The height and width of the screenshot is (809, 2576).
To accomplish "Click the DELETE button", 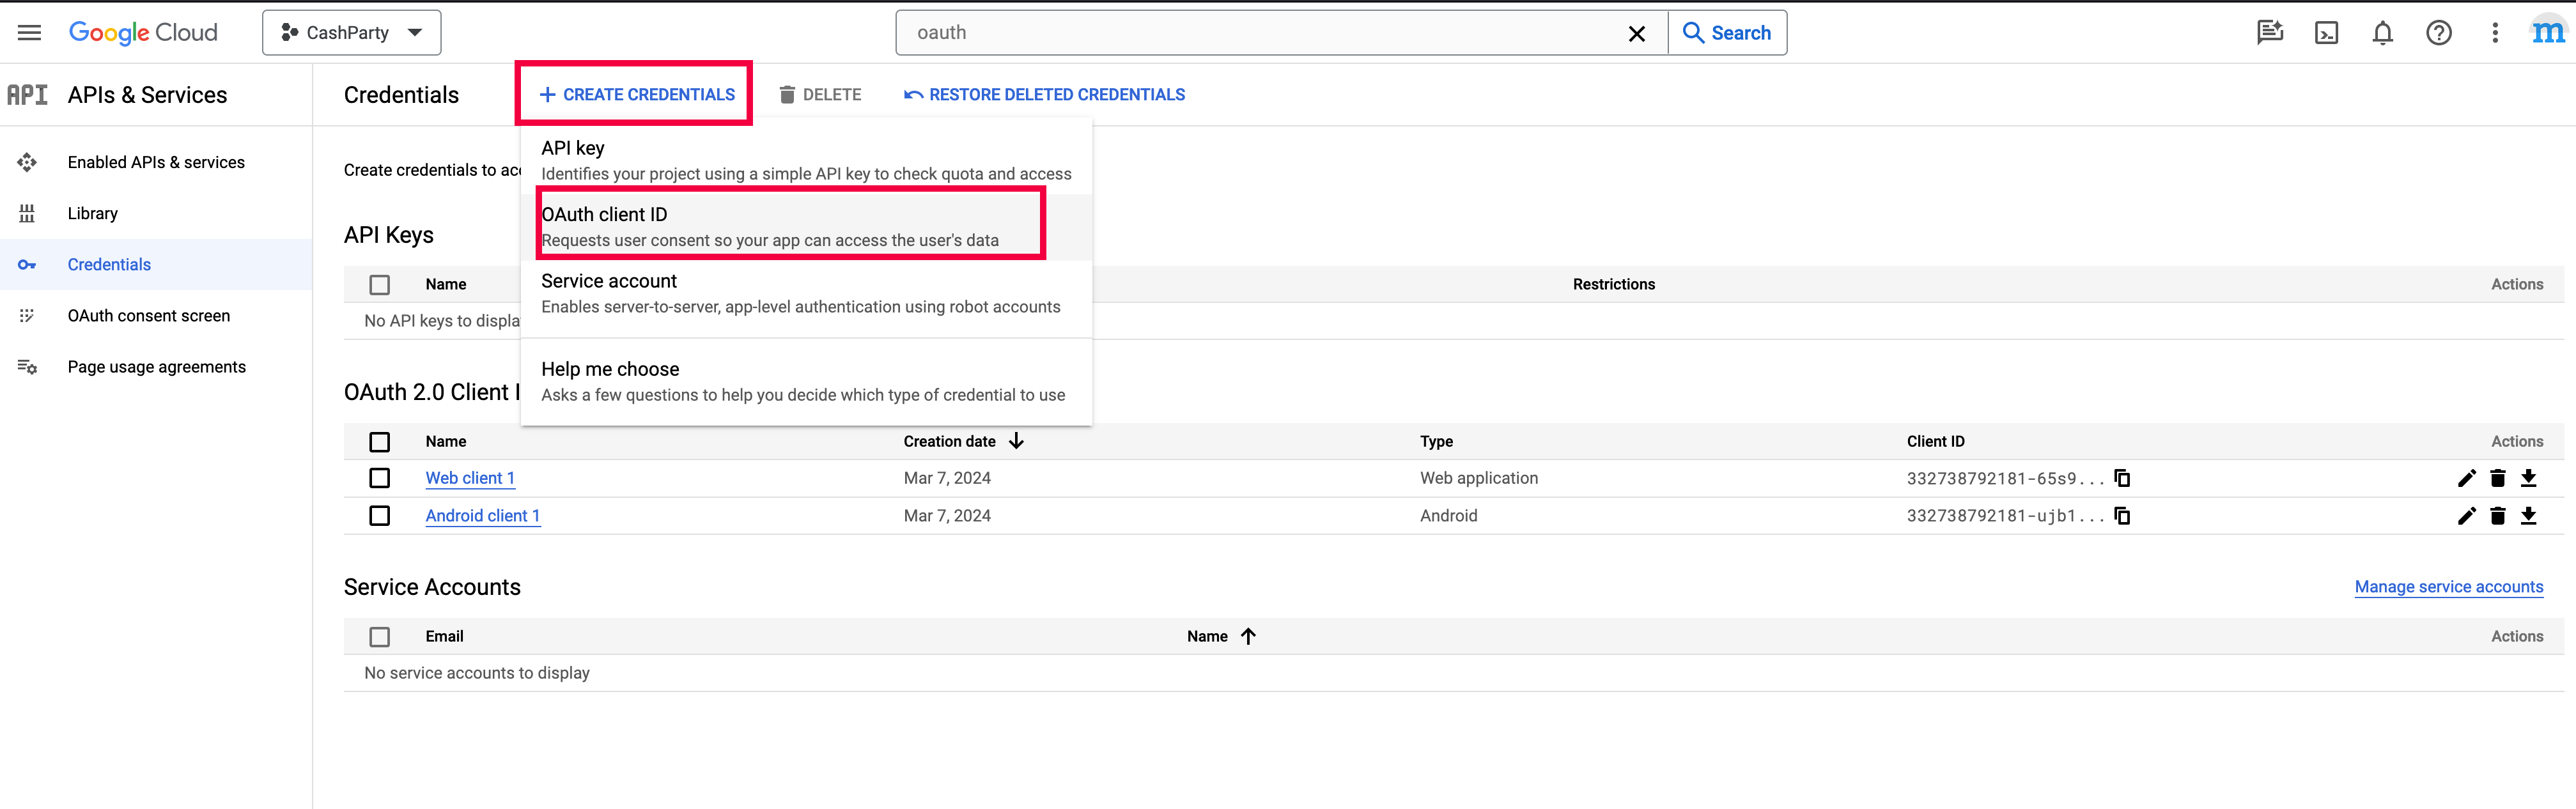I will click(820, 94).
